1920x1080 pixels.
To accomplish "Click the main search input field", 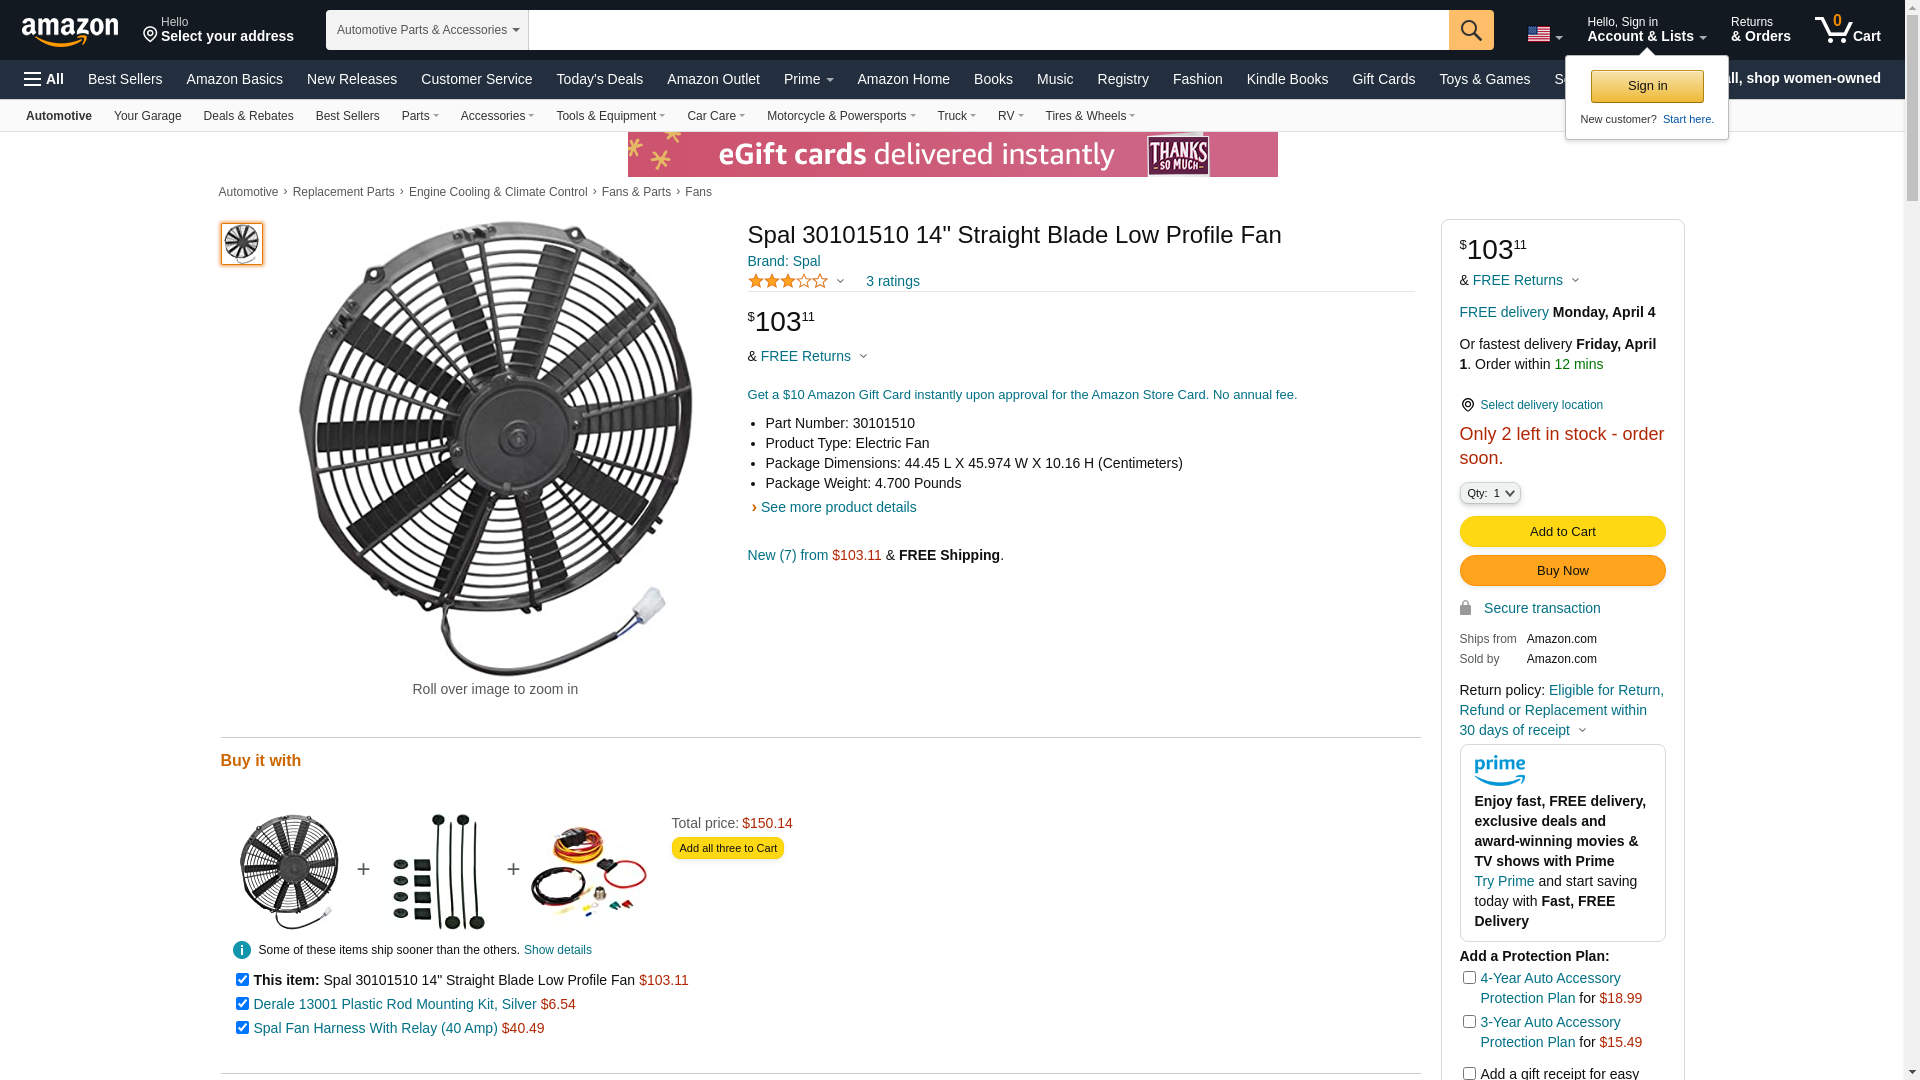I will pos(988,30).
